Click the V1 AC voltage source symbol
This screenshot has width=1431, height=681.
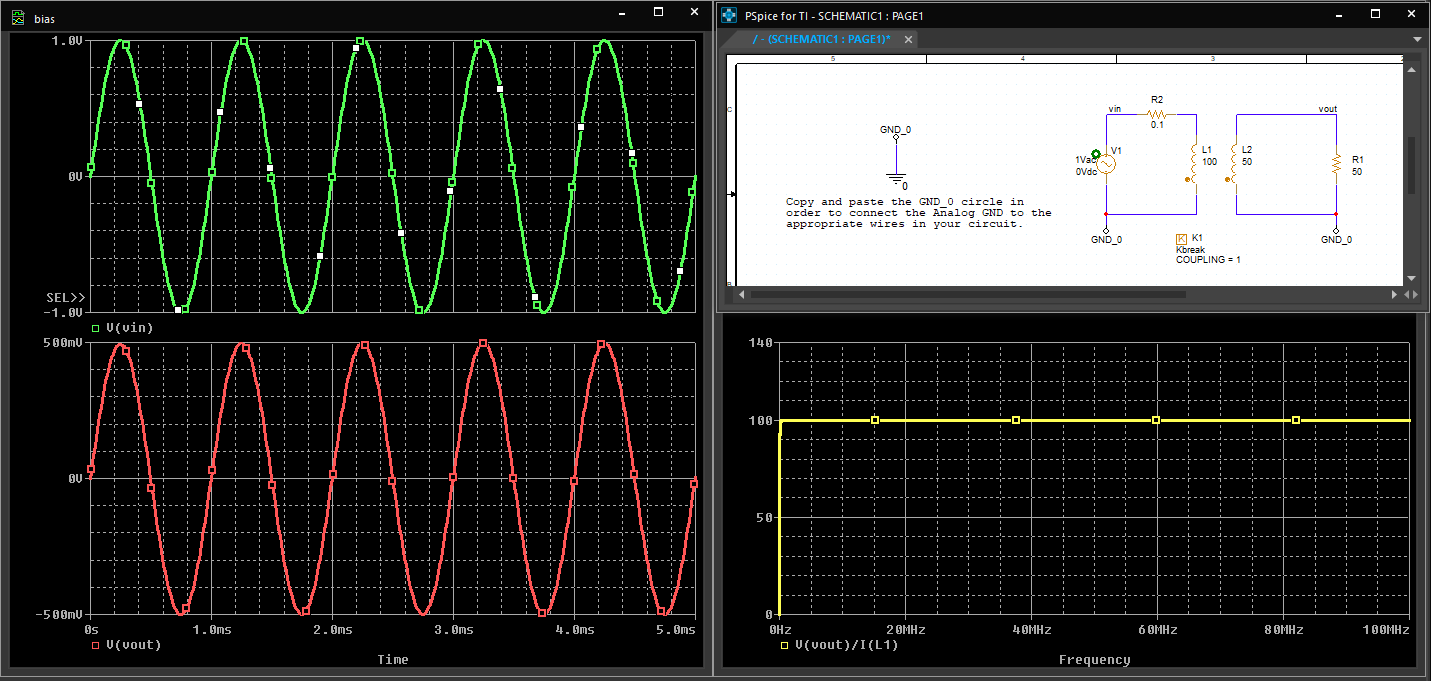pyautogui.click(x=1107, y=165)
